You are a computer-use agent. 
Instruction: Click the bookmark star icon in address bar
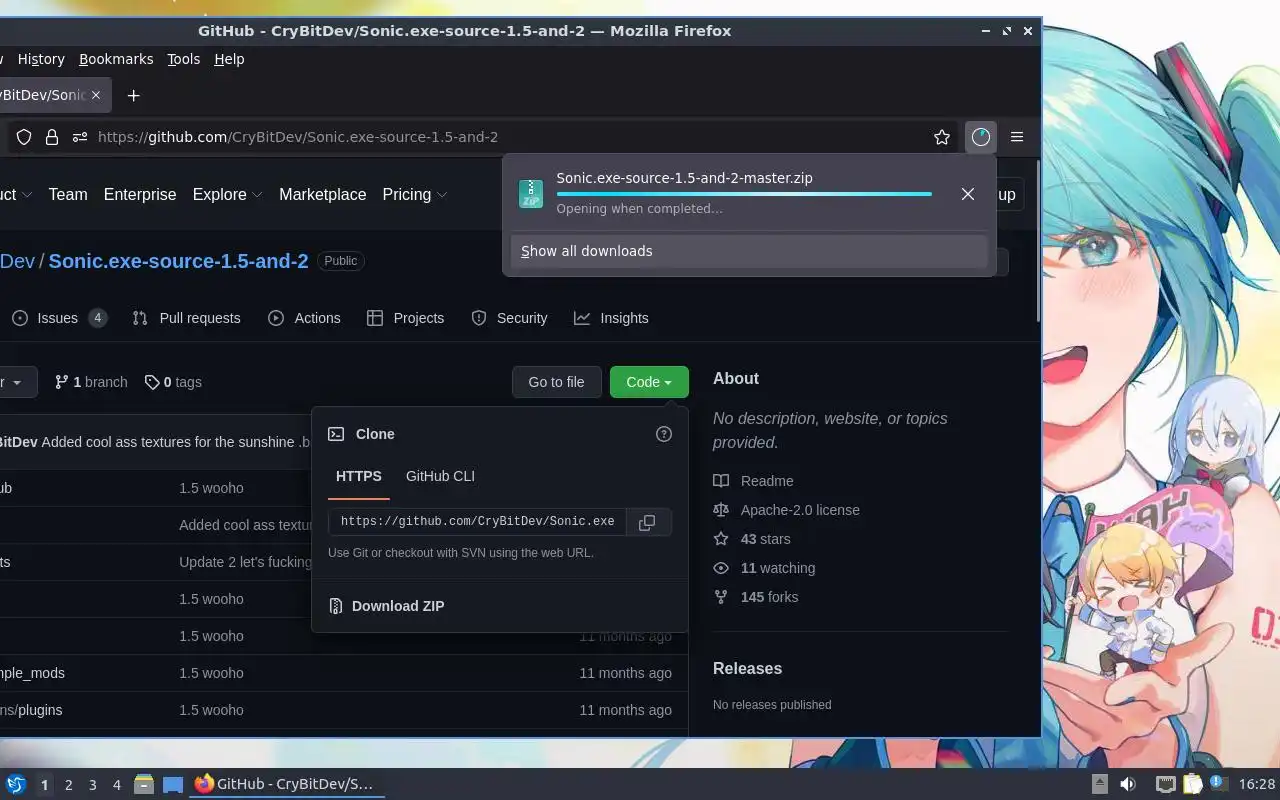(x=942, y=137)
